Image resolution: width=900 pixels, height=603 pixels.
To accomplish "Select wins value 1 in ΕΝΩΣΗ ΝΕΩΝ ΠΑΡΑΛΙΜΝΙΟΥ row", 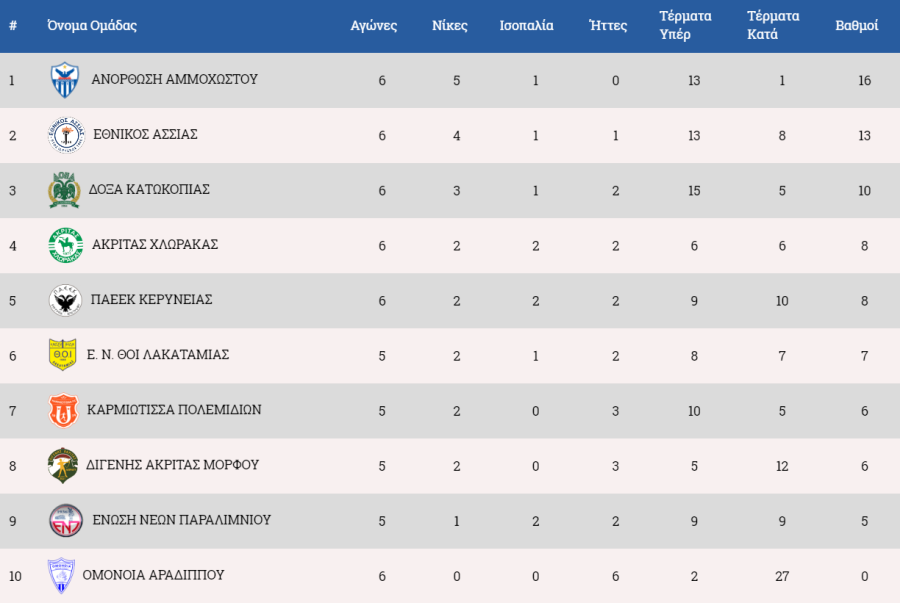I will pos(456,521).
